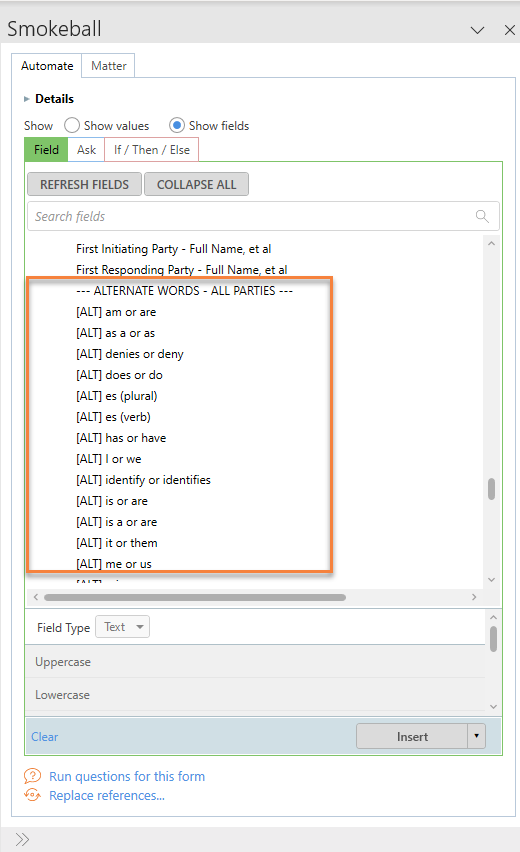Screen dimensions: 520x852
Task: Switch to the Matter tab
Action: 108,66
